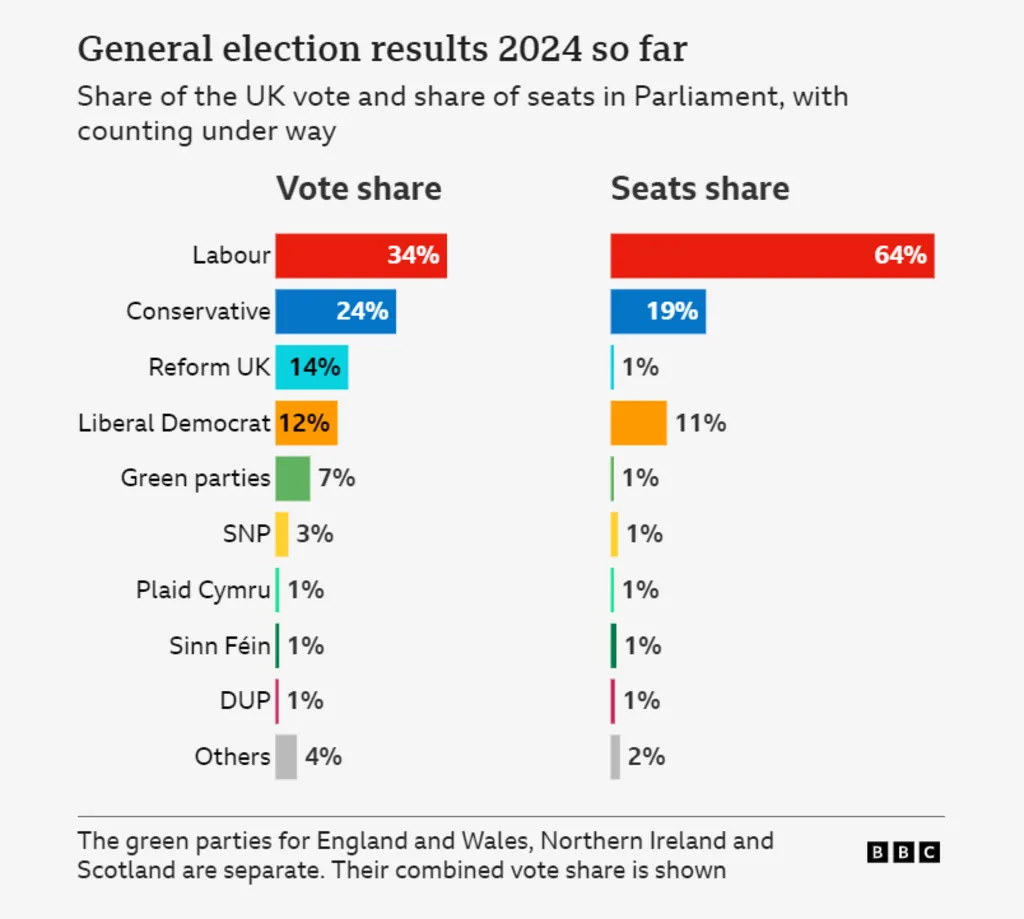
Task: Click the orange Liberal Democrat seats share bar
Action: (638, 423)
